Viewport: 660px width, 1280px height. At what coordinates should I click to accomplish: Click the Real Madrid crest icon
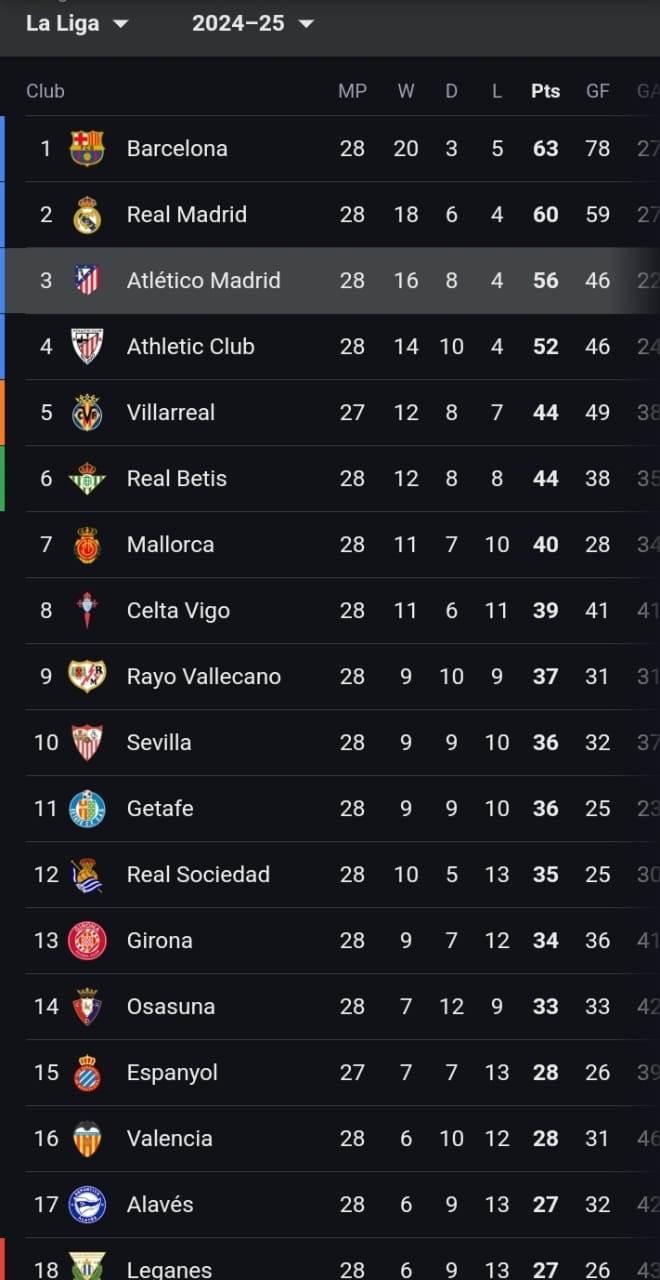tap(87, 214)
